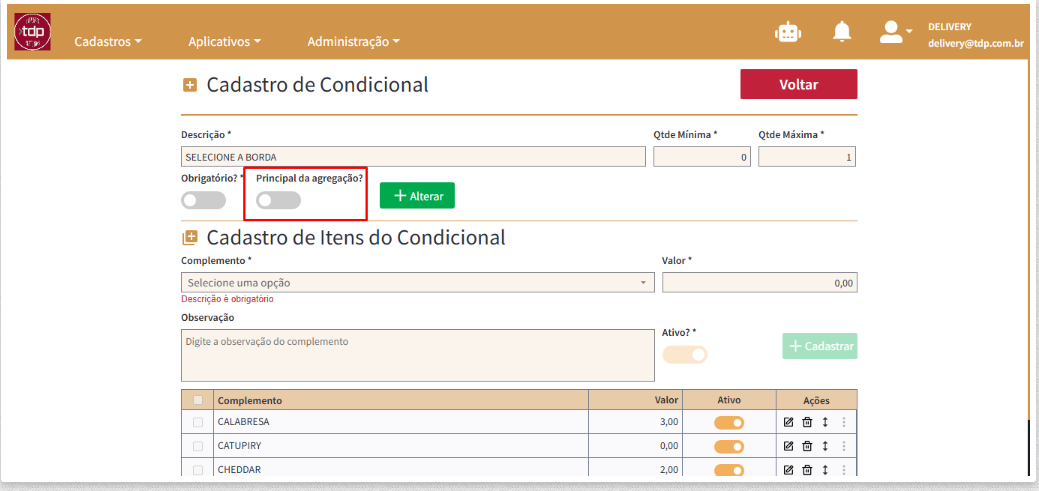The image size is (1039, 491).
Task: Toggle Principal da agregação switch
Action: (278, 200)
